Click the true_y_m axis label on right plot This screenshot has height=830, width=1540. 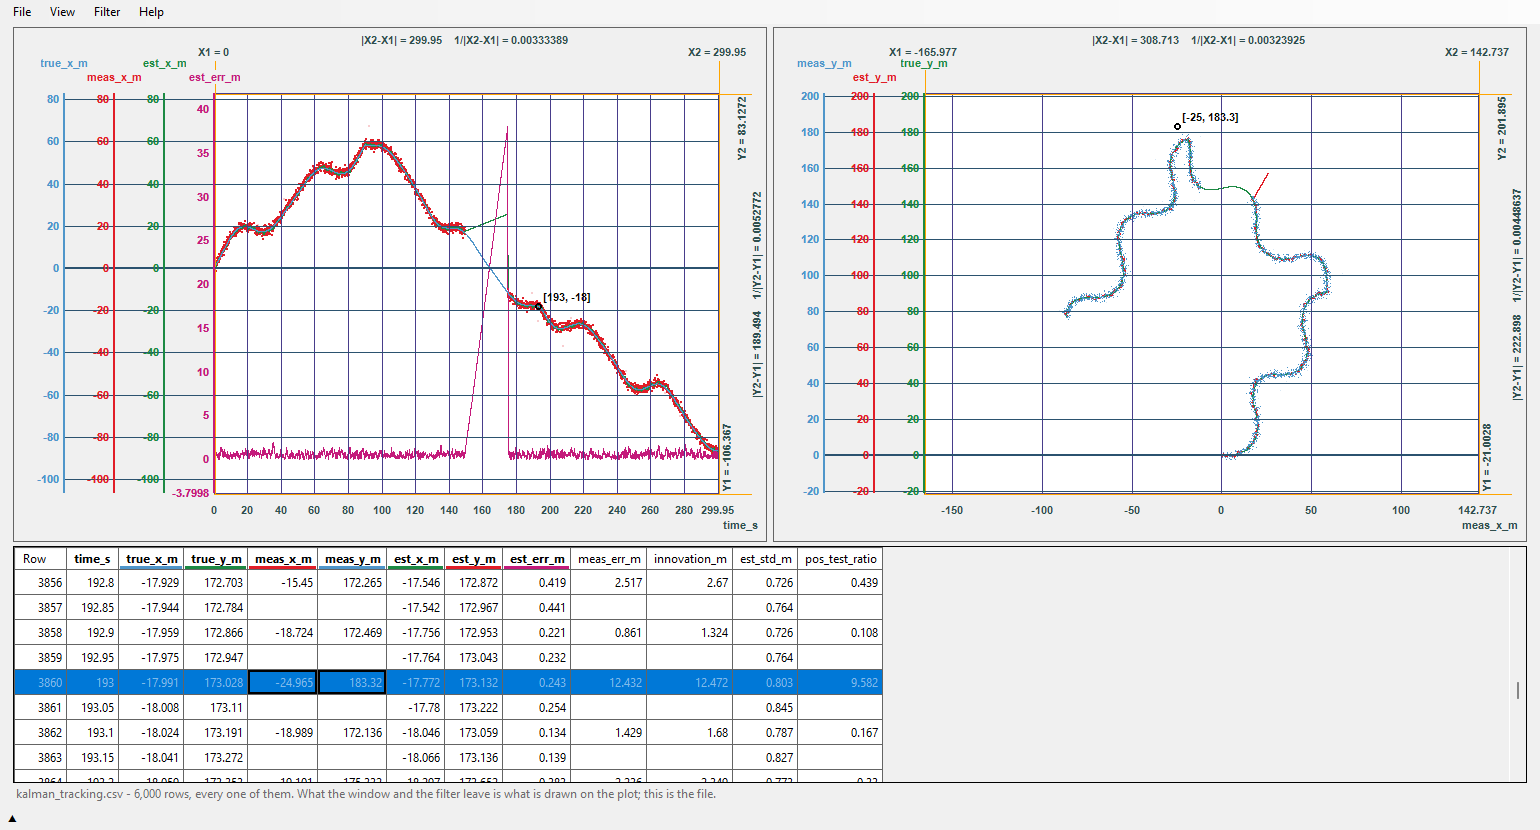pos(924,63)
